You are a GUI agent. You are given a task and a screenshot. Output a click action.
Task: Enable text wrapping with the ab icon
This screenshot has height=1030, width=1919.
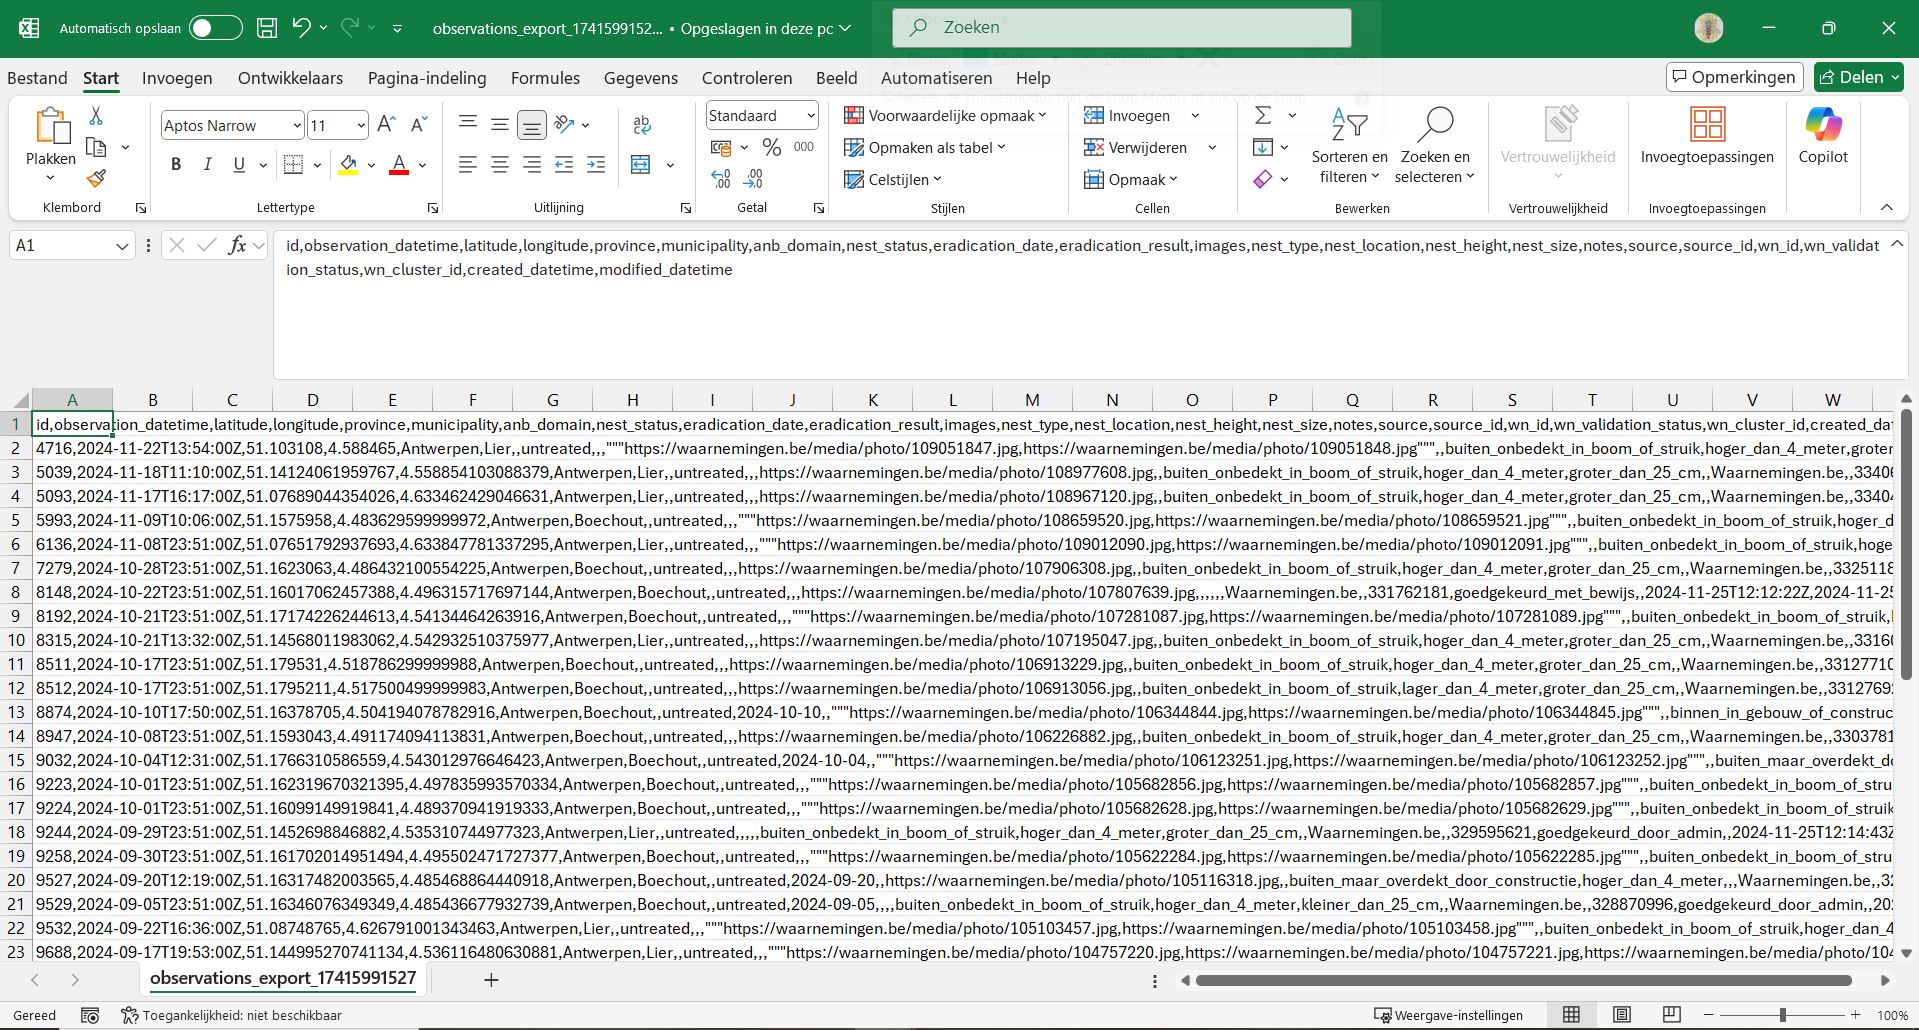(641, 124)
